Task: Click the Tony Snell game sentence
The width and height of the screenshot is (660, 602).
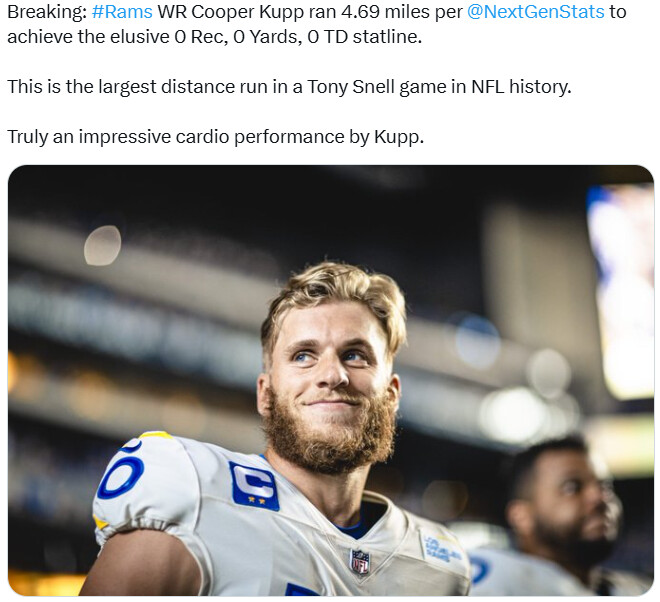Action: (x=289, y=87)
